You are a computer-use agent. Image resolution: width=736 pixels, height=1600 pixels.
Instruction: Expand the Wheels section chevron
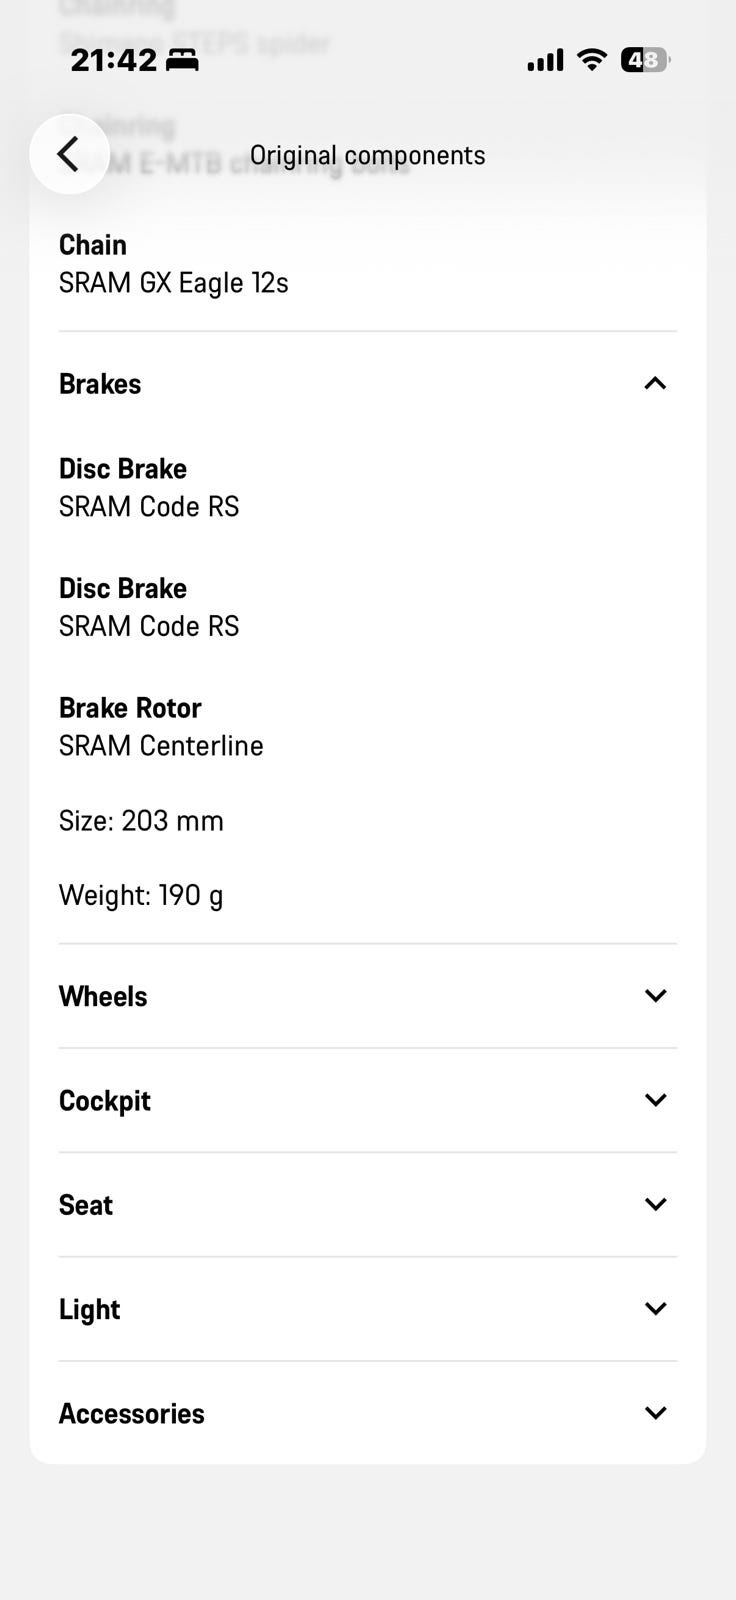(655, 996)
